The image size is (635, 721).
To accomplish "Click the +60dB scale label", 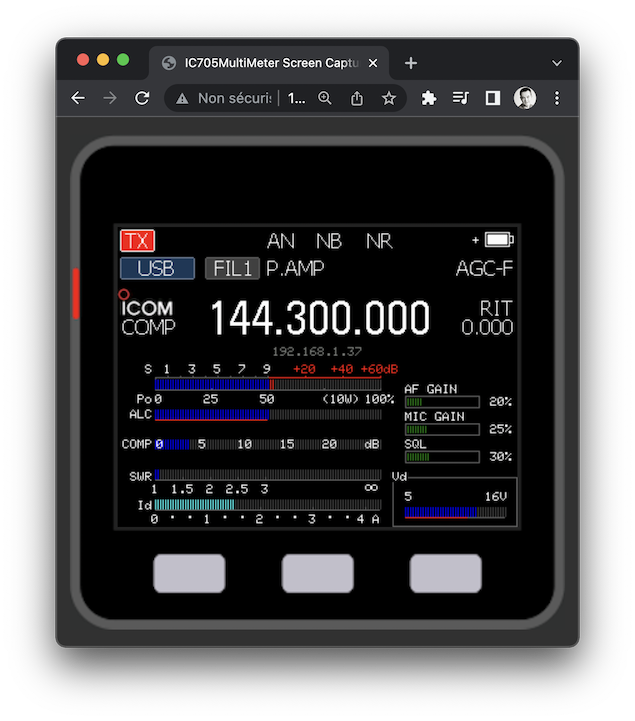I will point(379,369).
